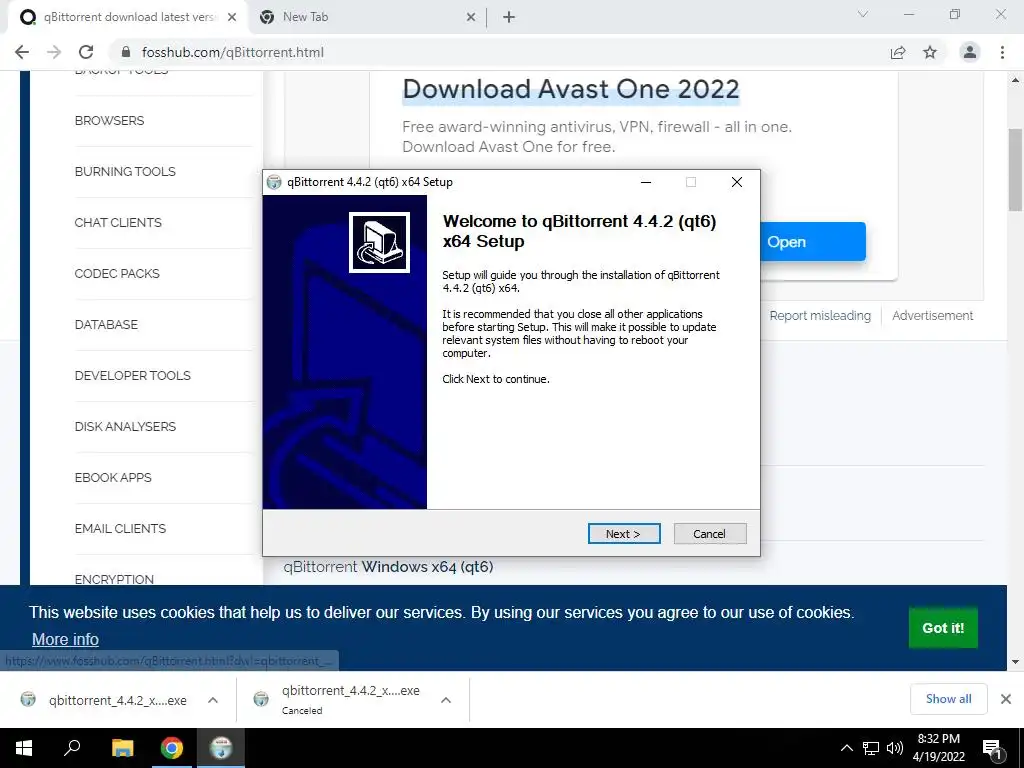The image size is (1024, 768).
Task: Open Windows taskbar search
Action: (72, 748)
